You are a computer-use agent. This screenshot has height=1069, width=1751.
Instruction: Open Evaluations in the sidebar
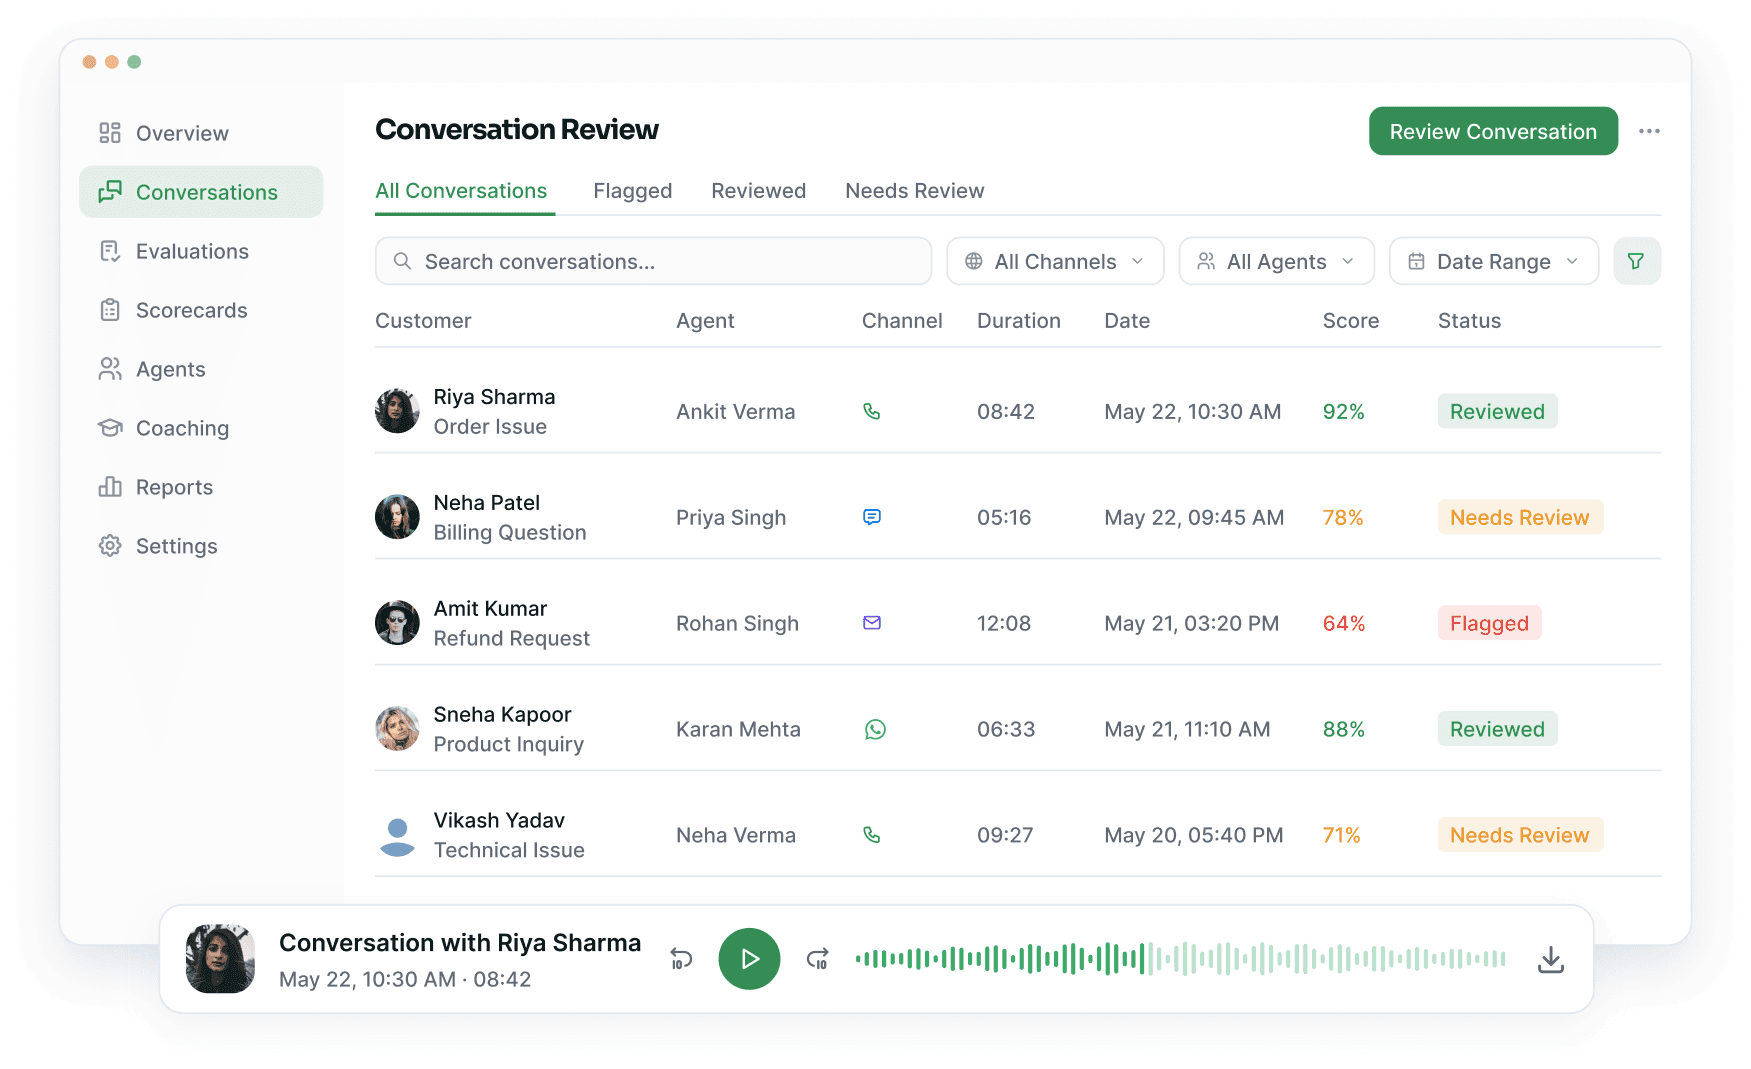[x=201, y=251]
